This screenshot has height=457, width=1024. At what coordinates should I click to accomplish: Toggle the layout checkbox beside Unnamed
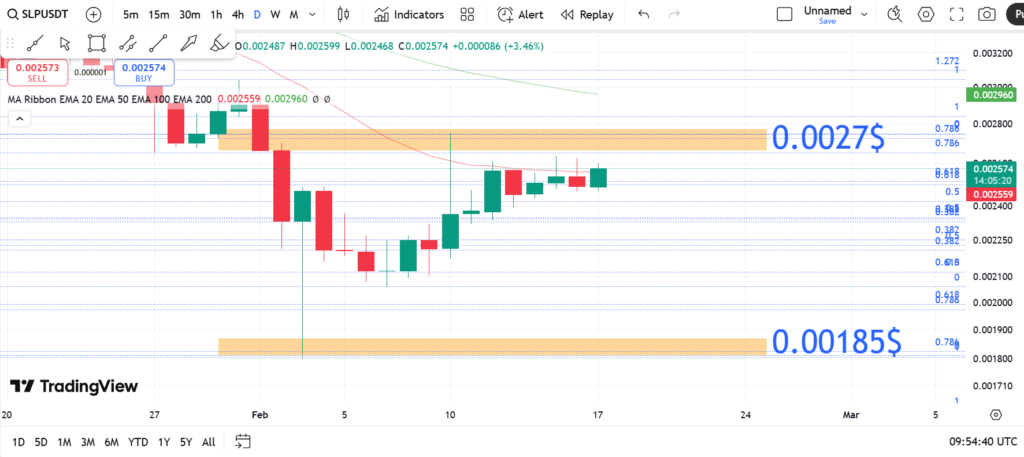click(785, 14)
